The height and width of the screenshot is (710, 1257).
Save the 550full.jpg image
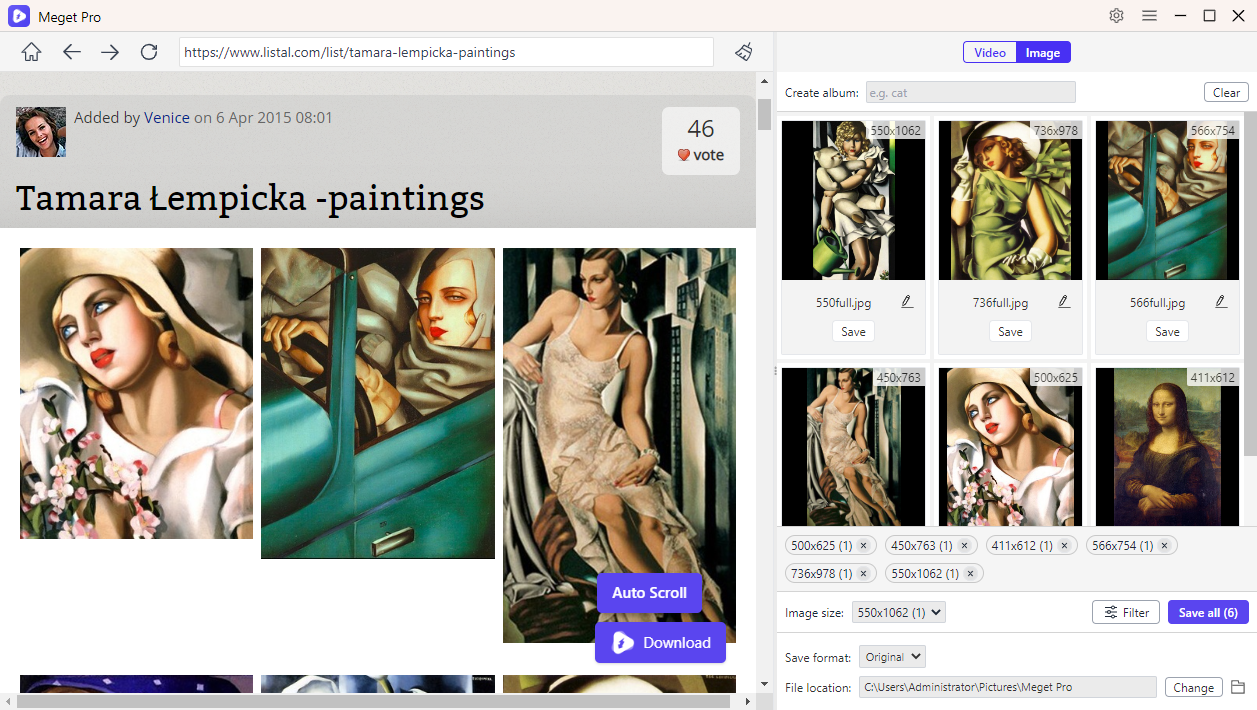853,331
